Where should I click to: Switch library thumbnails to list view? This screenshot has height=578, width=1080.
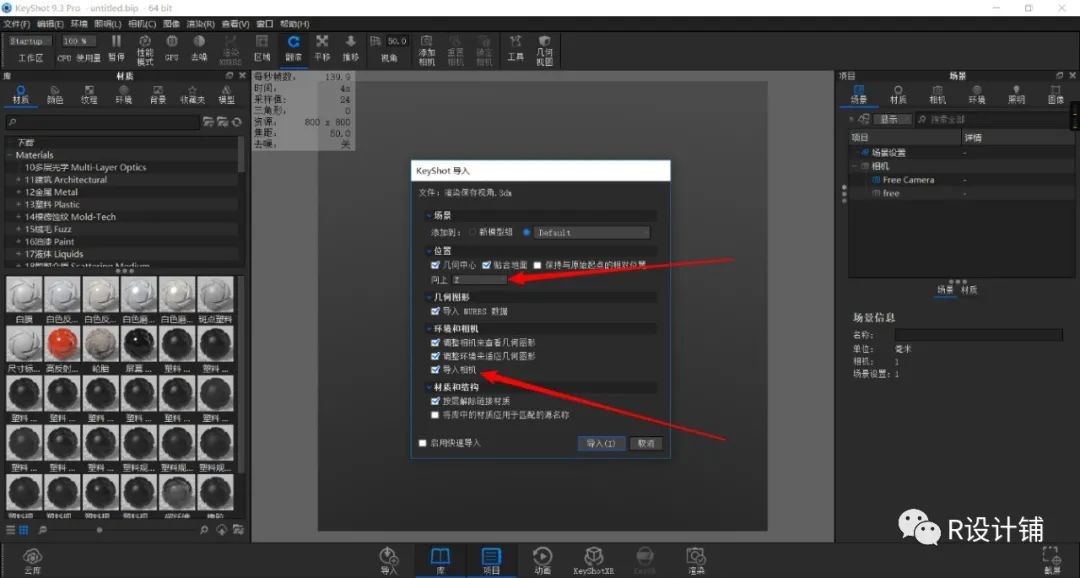point(10,530)
